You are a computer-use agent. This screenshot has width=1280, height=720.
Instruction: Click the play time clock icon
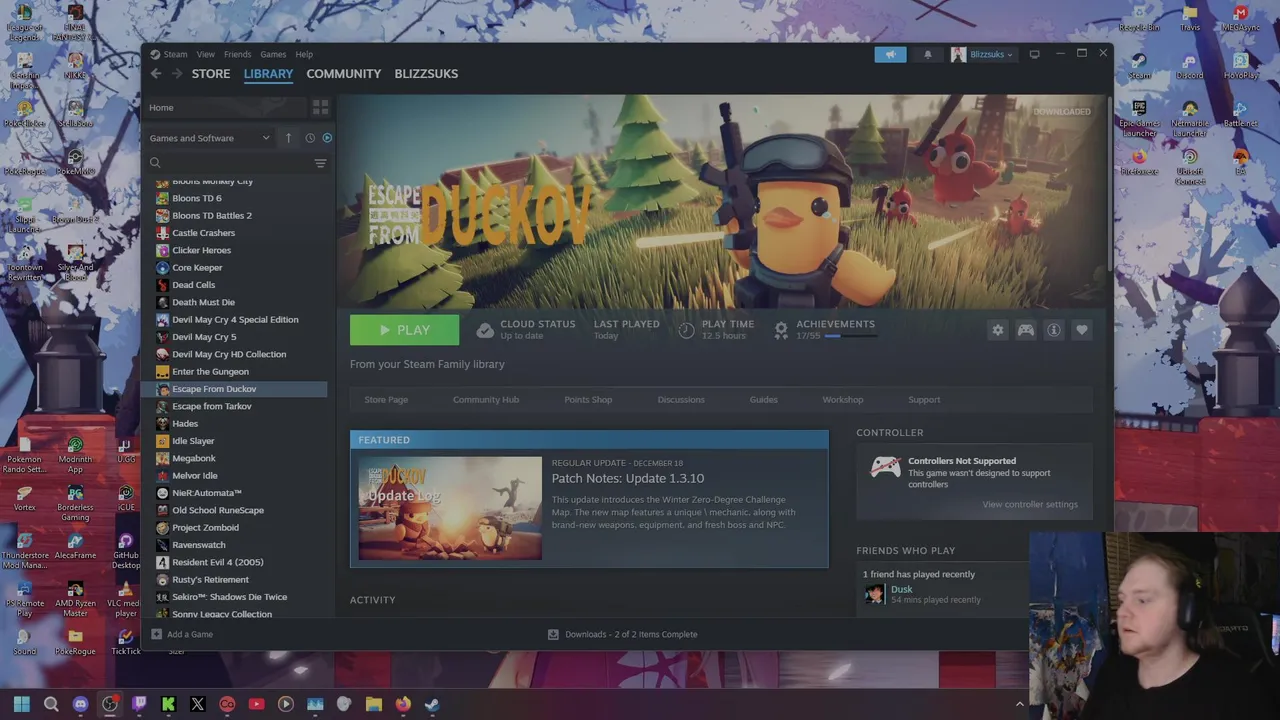click(x=686, y=330)
